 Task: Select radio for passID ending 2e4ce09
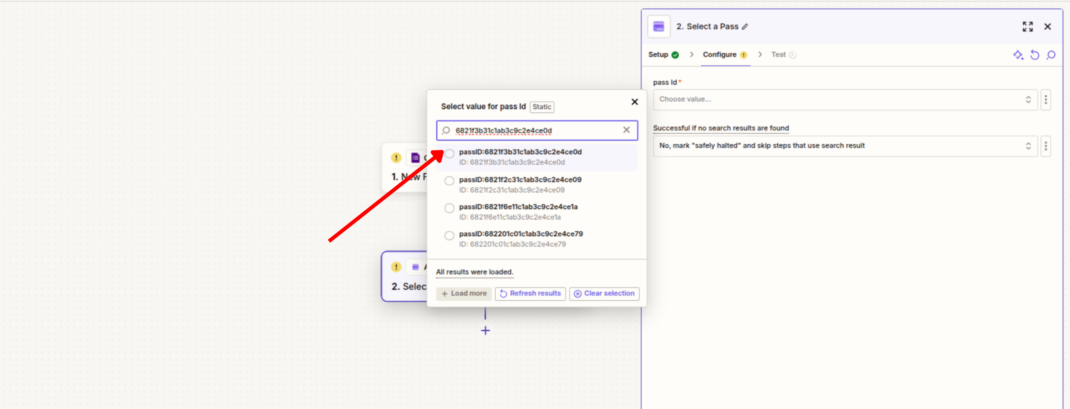tap(449, 181)
